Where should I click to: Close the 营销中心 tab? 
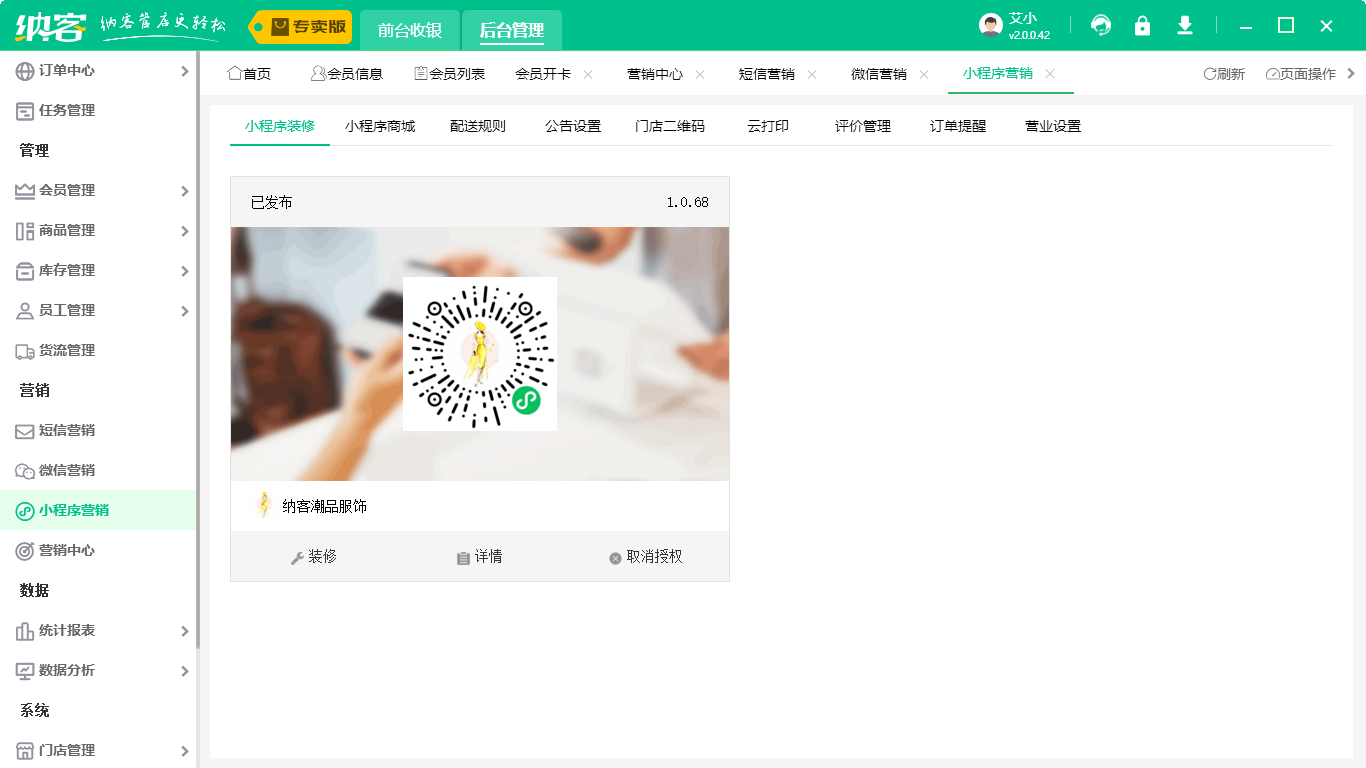coord(700,74)
